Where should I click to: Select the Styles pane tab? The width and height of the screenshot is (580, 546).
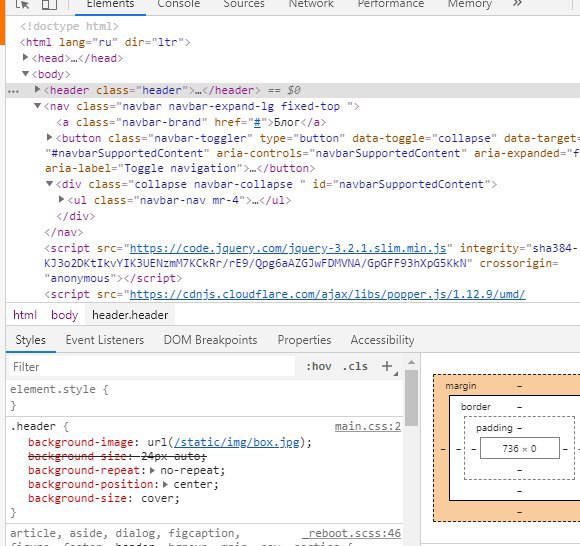point(31,340)
